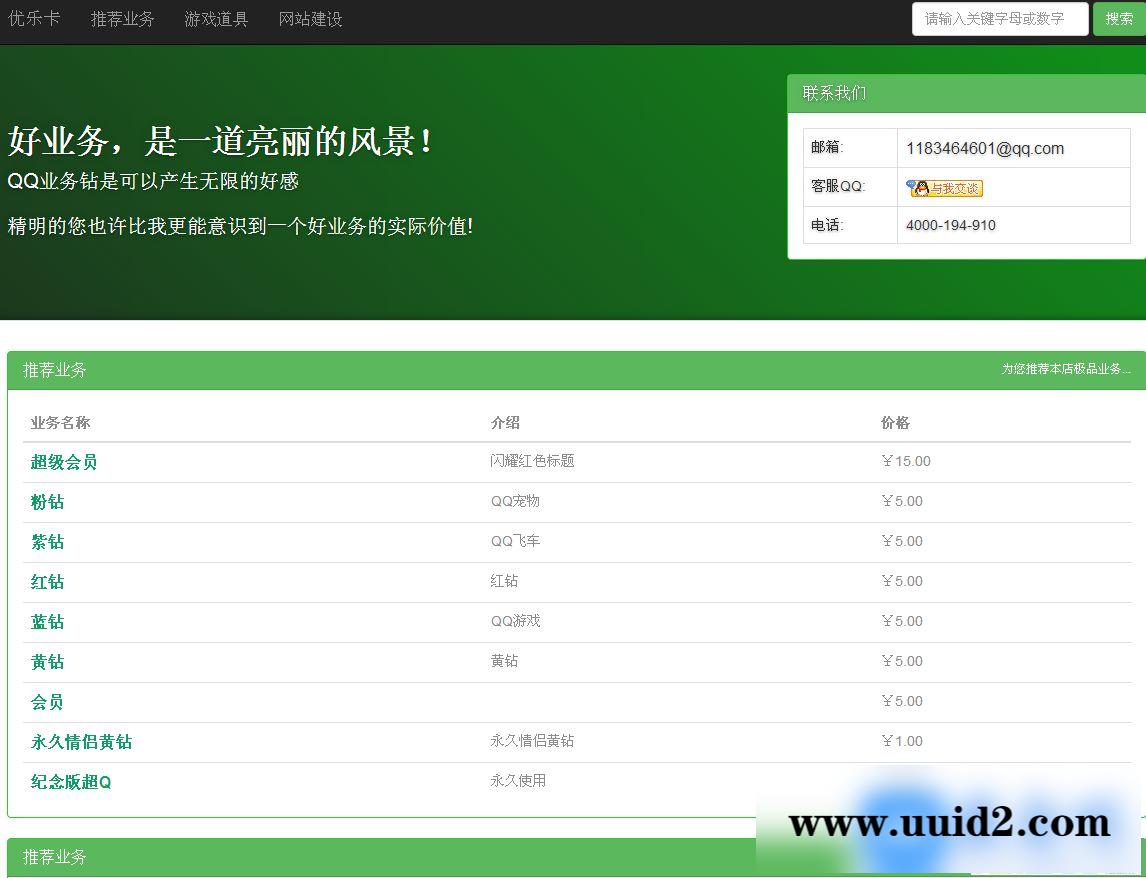Open the 推荐业务 navigation menu
Viewport: 1146px width, 878px height.
[122, 19]
